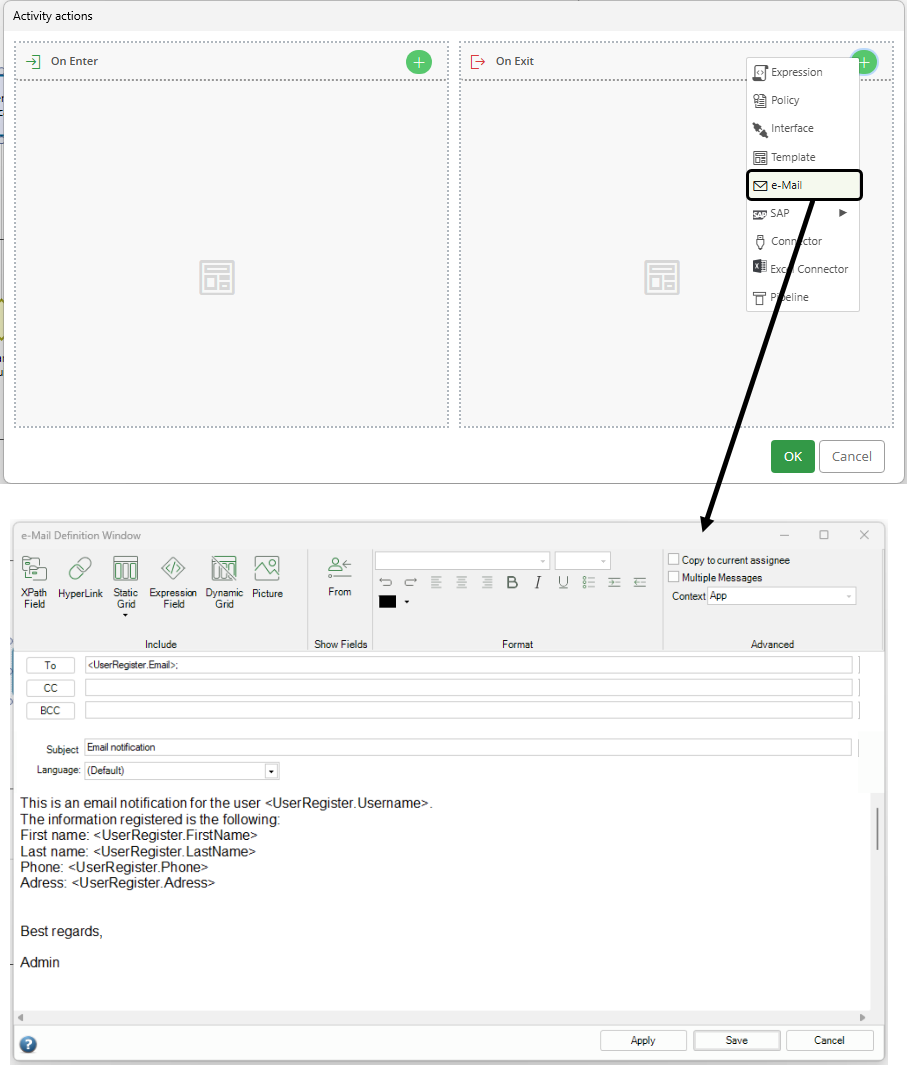The image size is (907, 1065).
Task: Insert a Picture into the email
Action: pyautogui.click(x=267, y=578)
